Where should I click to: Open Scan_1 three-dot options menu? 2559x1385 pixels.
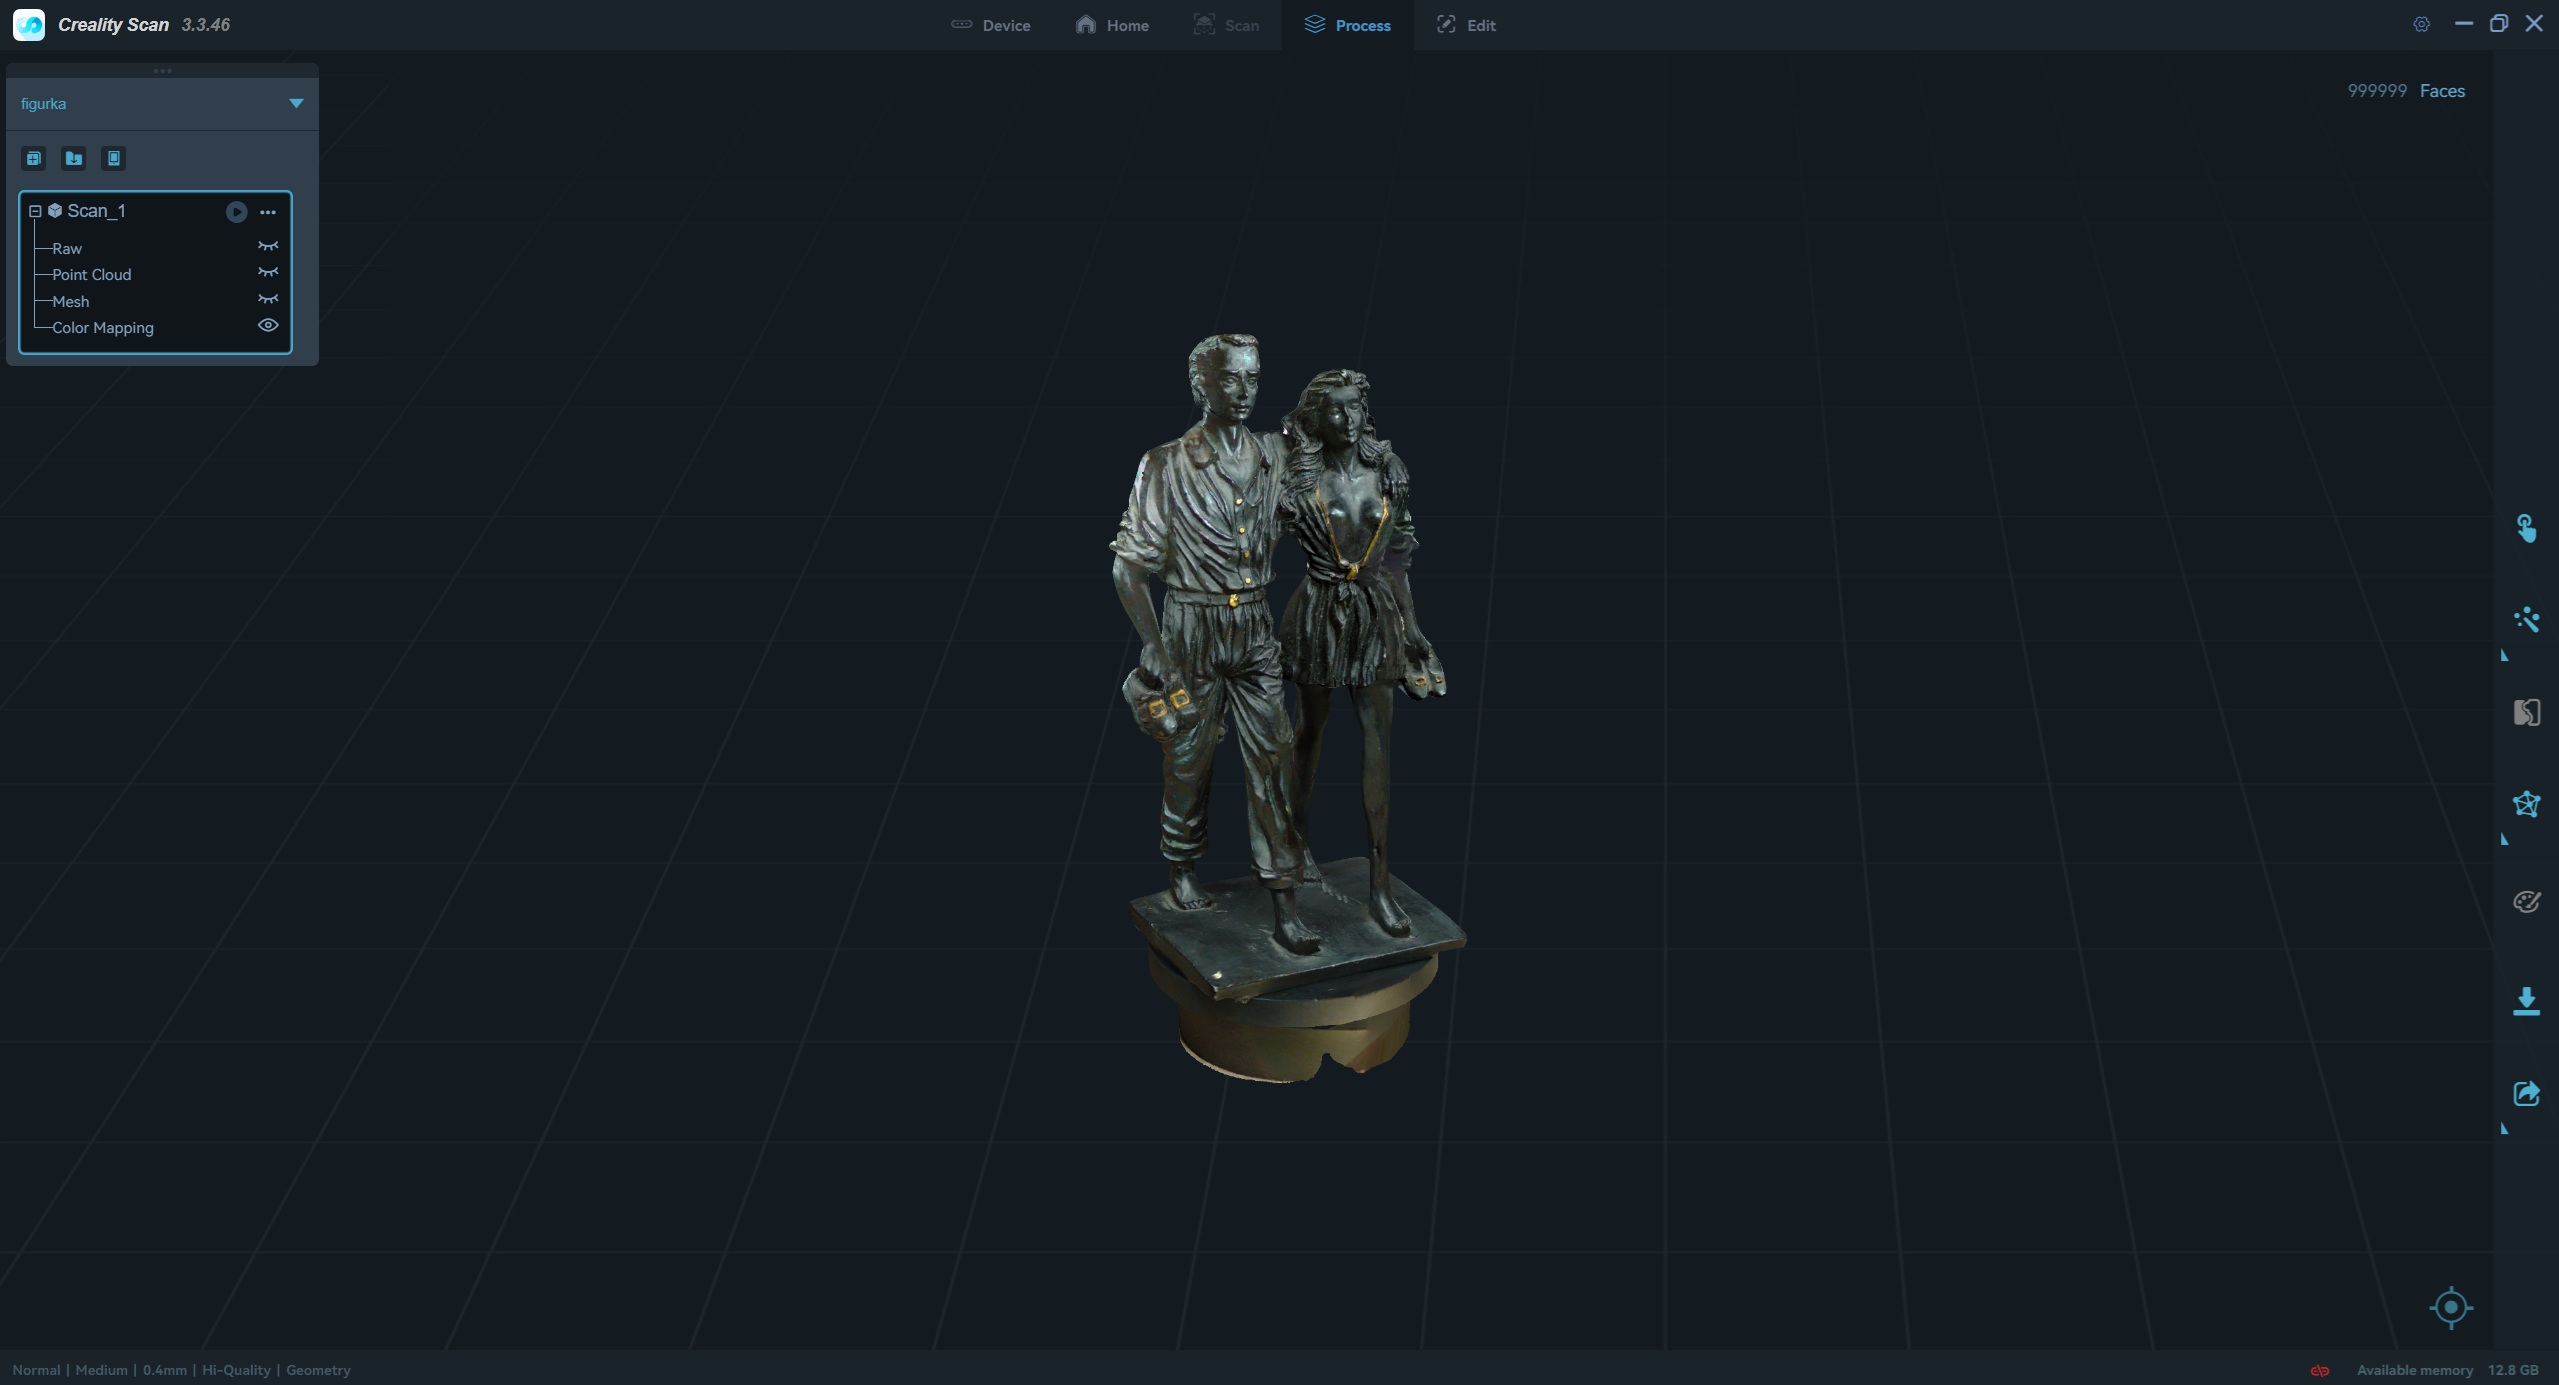point(268,212)
